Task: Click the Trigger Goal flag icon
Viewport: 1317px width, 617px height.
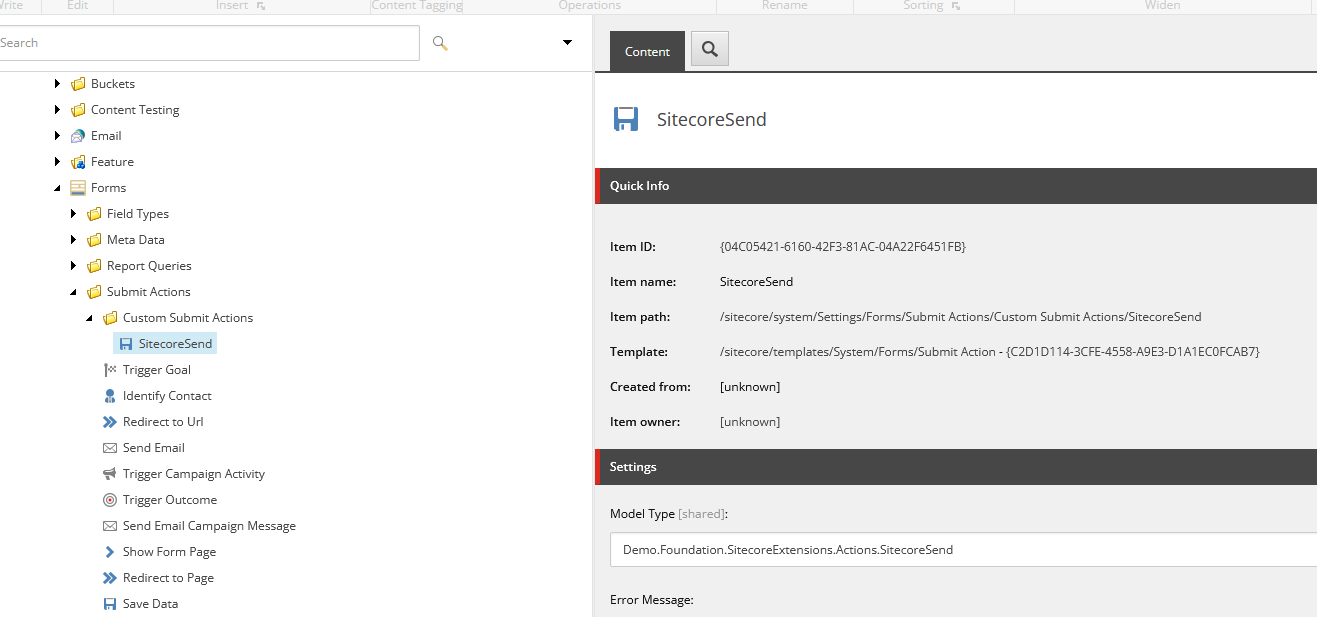Action: coord(110,370)
